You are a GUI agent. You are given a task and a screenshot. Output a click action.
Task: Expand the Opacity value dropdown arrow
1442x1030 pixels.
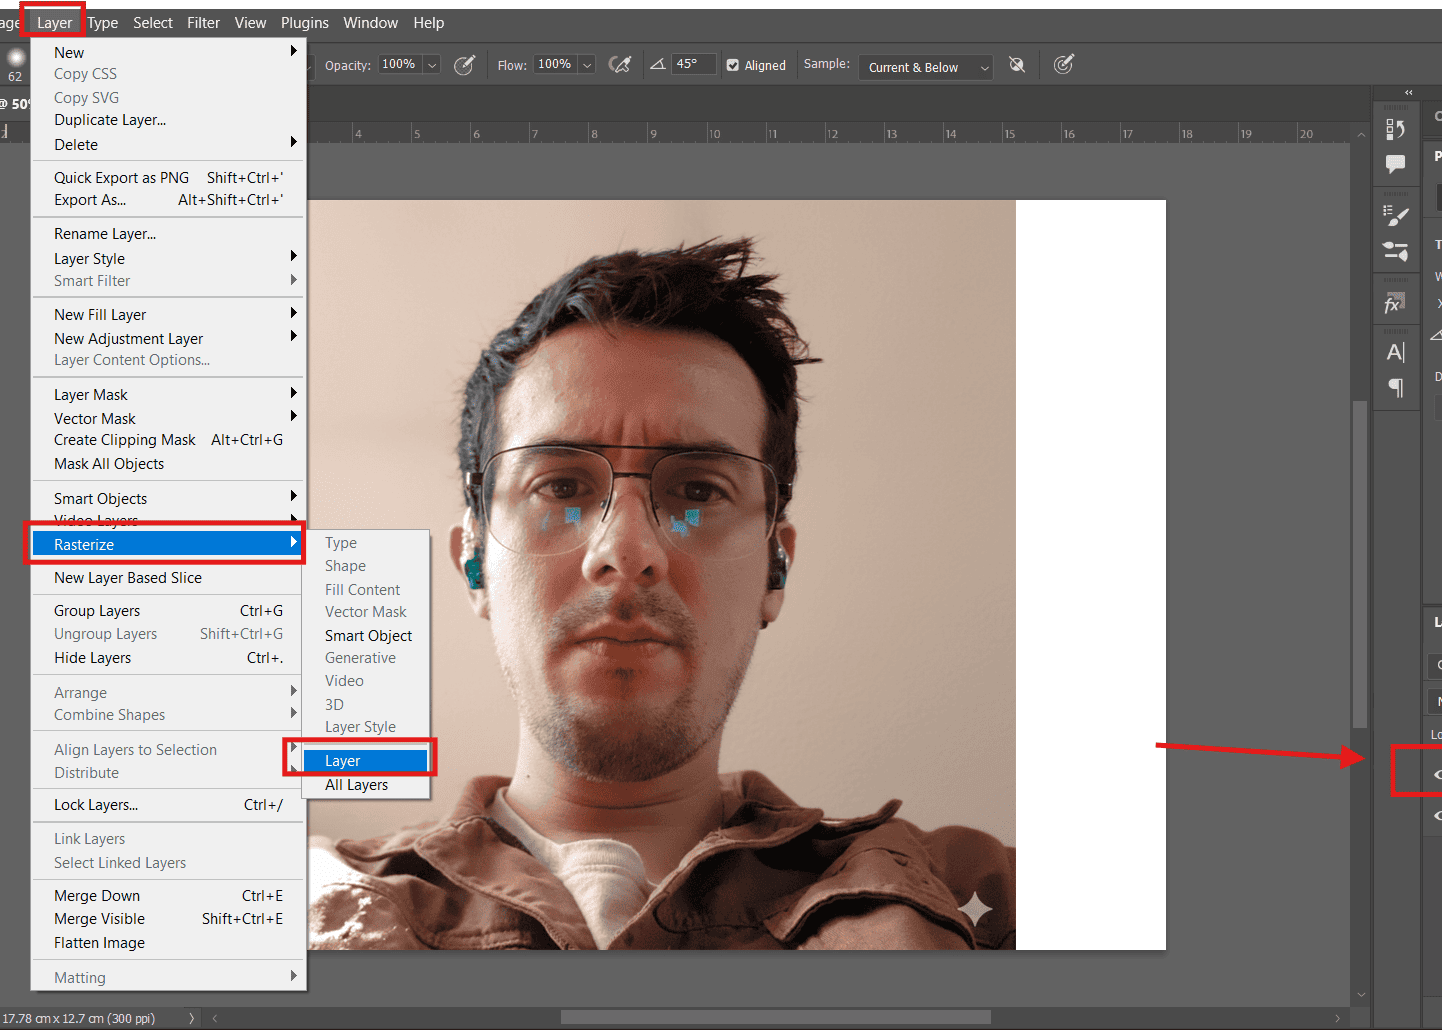point(432,65)
